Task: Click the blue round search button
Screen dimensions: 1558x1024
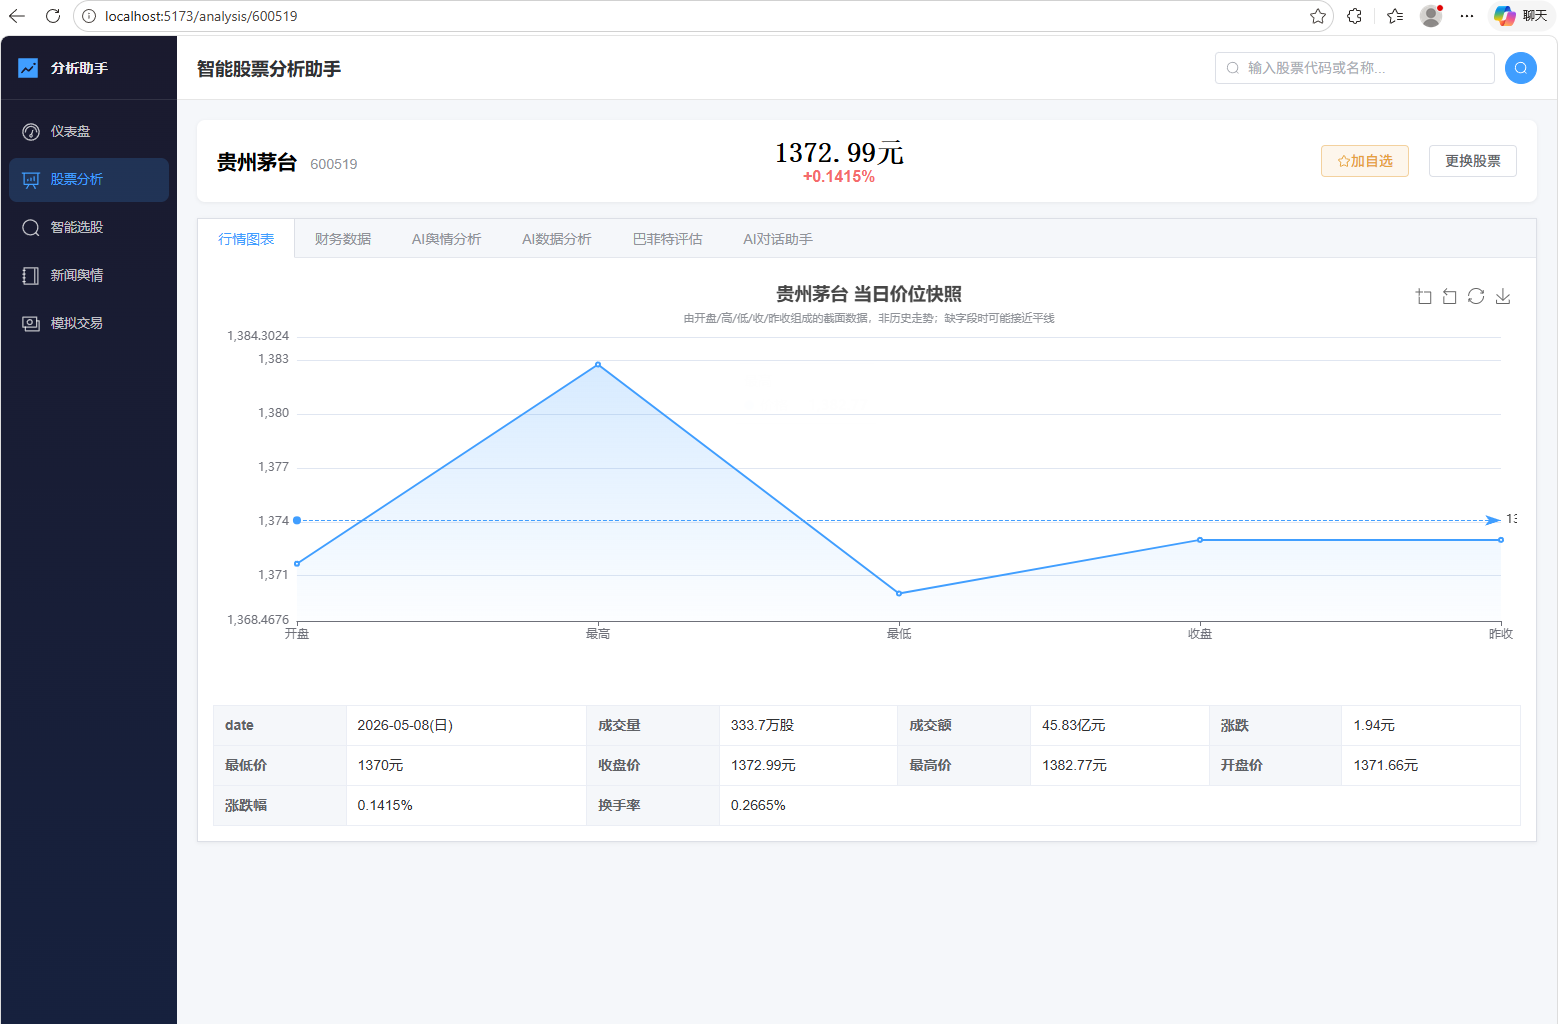Action: pyautogui.click(x=1521, y=68)
